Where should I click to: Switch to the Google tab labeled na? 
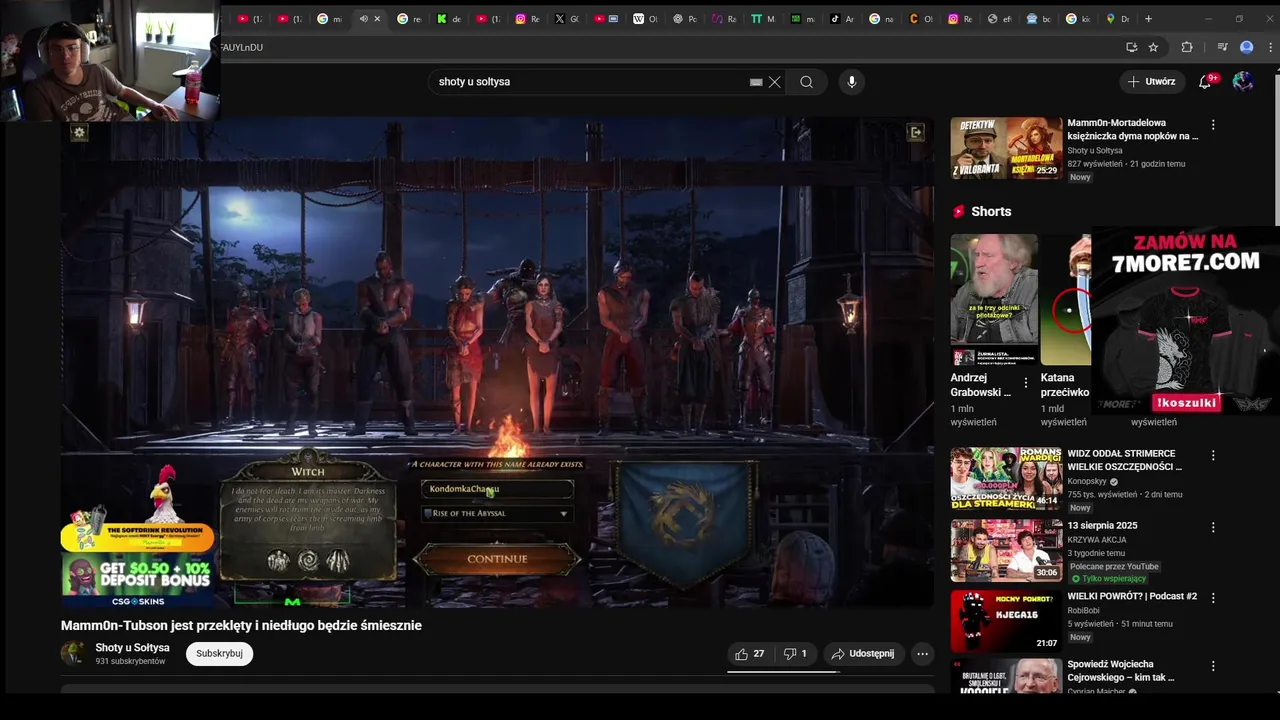pyautogui.click(x=882, y=19)
